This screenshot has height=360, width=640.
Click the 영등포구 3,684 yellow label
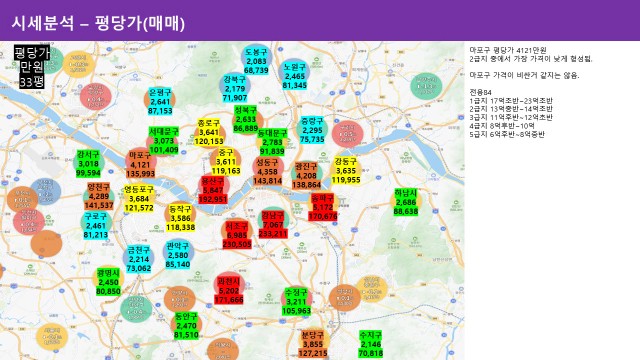(139, 198)
